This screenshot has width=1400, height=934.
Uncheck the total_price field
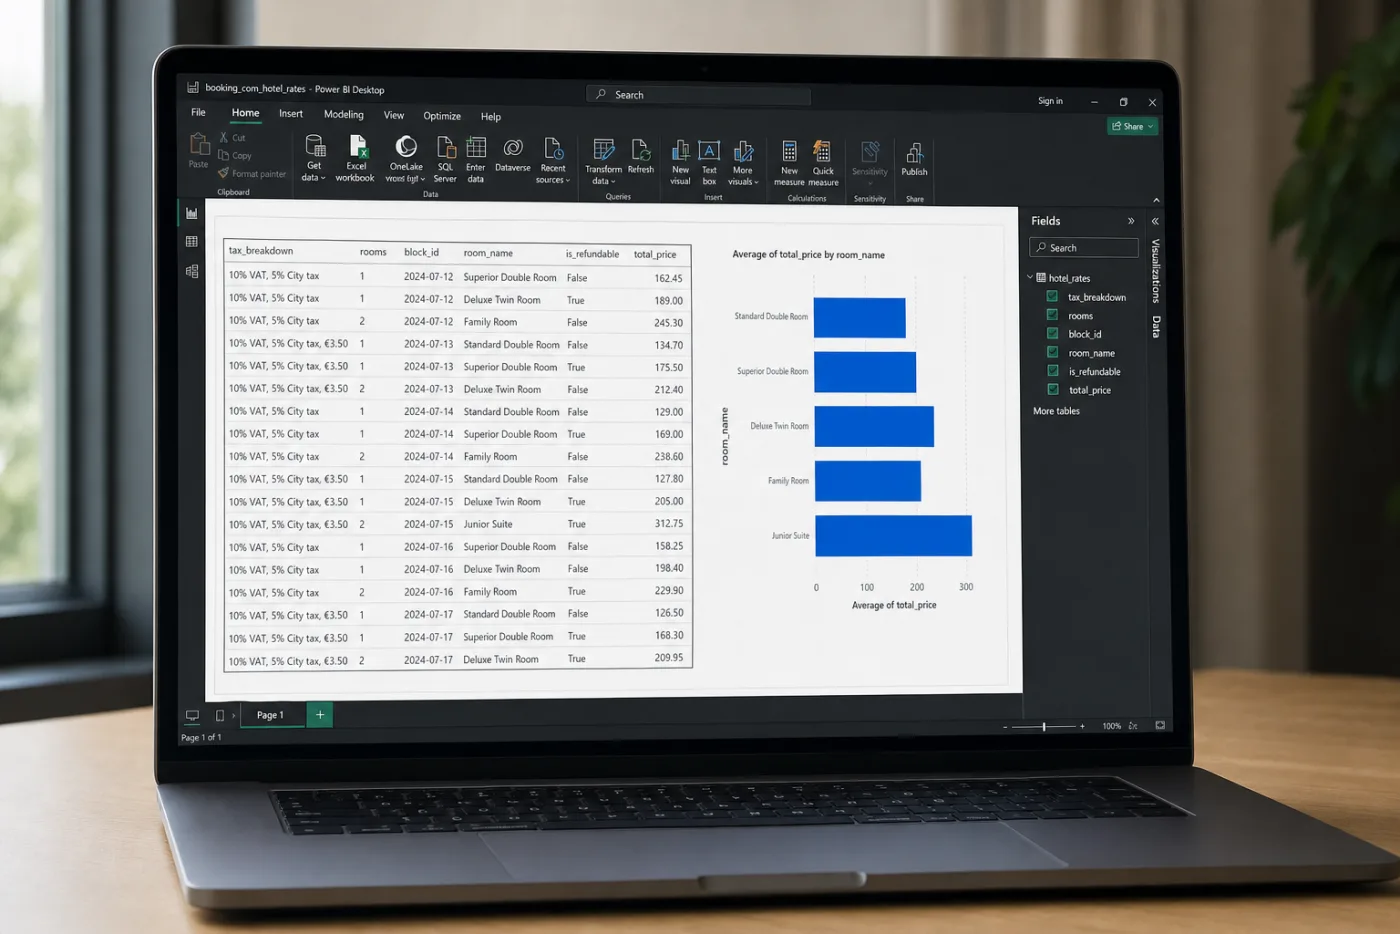coord(1052,389)
